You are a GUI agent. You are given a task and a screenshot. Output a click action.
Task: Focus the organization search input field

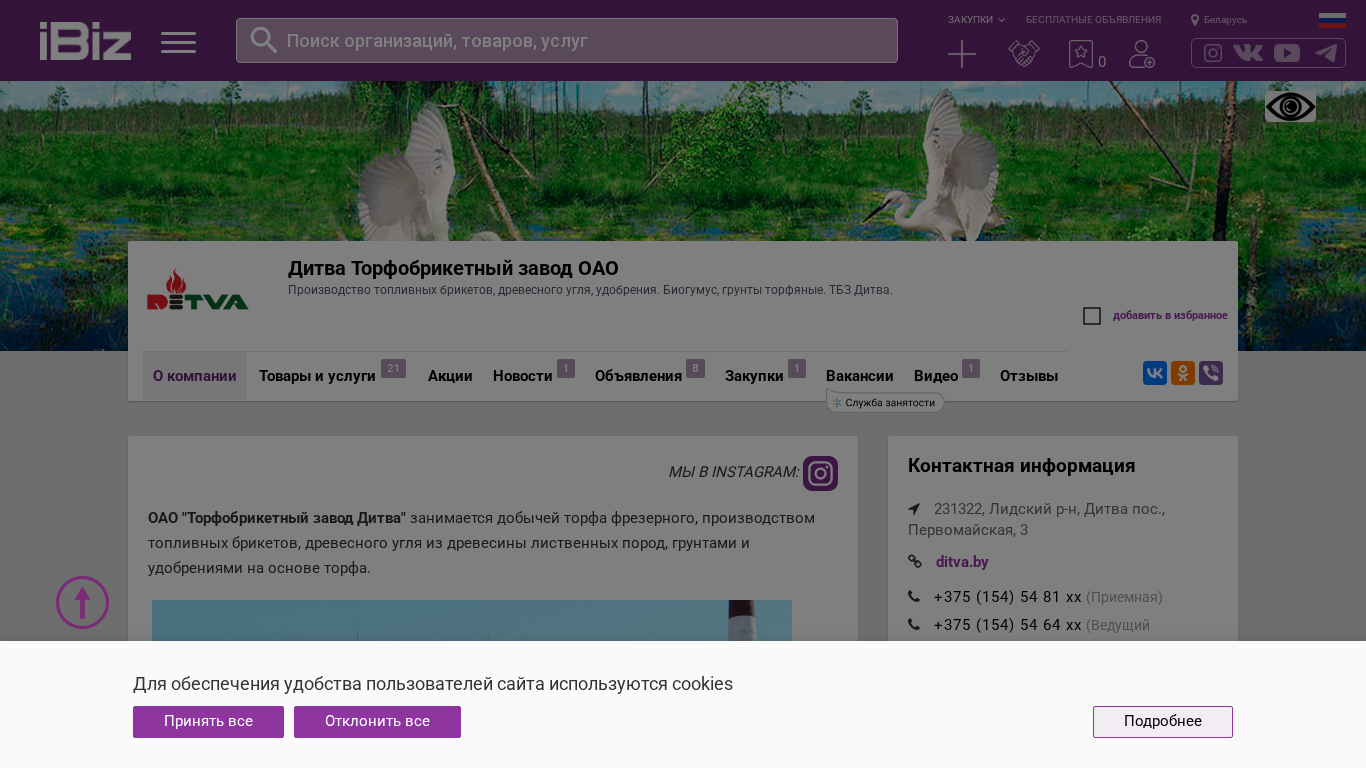click(x=567, y=41)
